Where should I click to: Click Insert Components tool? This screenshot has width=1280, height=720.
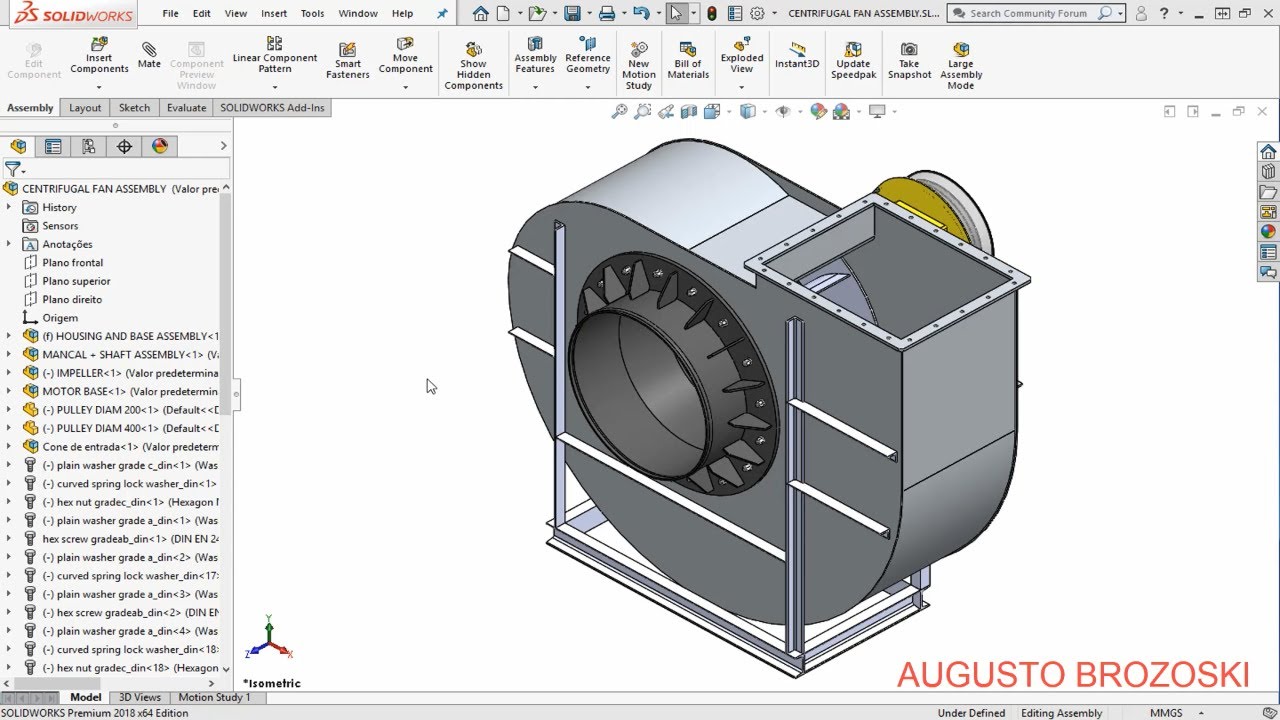tap(99, 56)
